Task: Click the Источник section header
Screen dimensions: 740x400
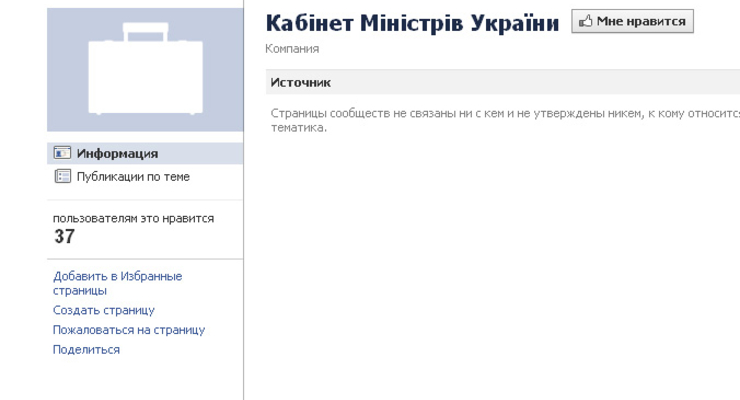Action: (x=503, y=82)
